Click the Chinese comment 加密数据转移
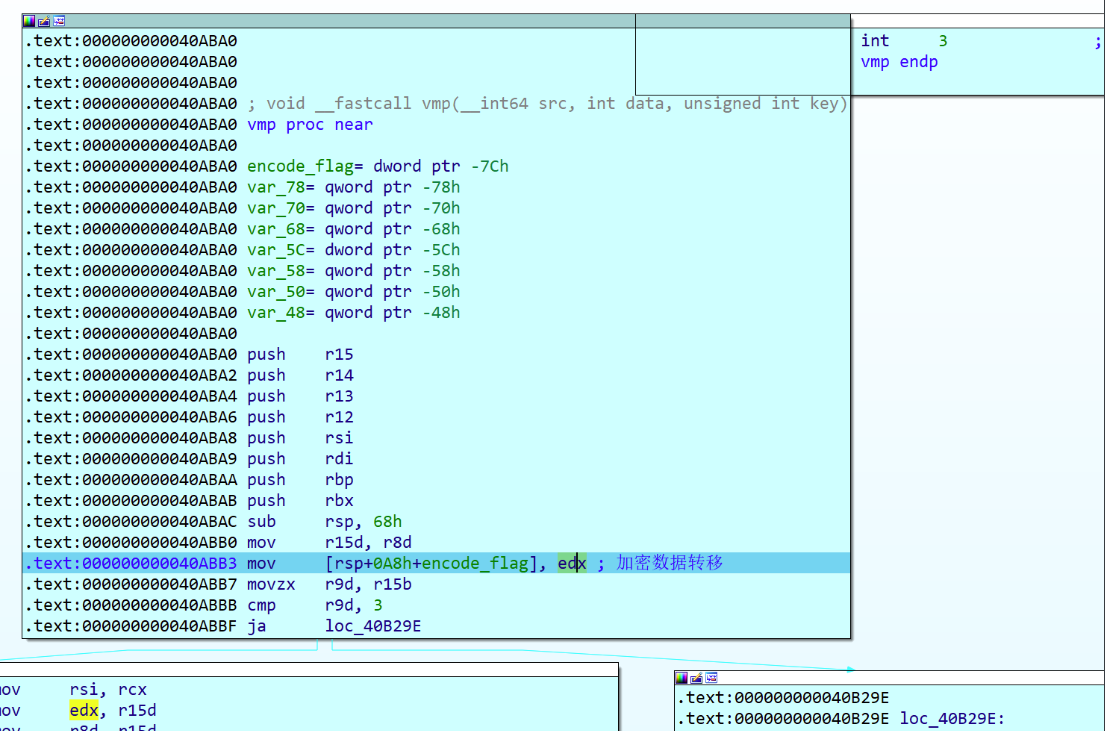 coord(669,563)
